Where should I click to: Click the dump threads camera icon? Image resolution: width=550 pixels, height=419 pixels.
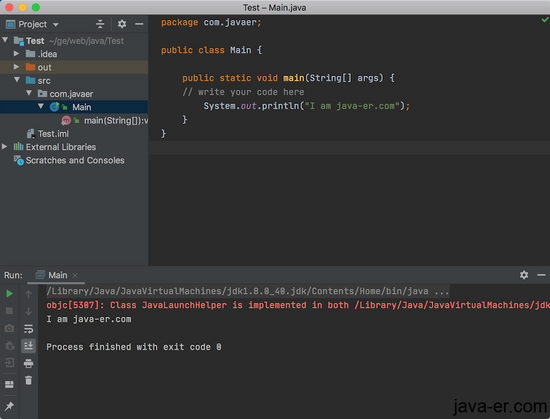9,328
